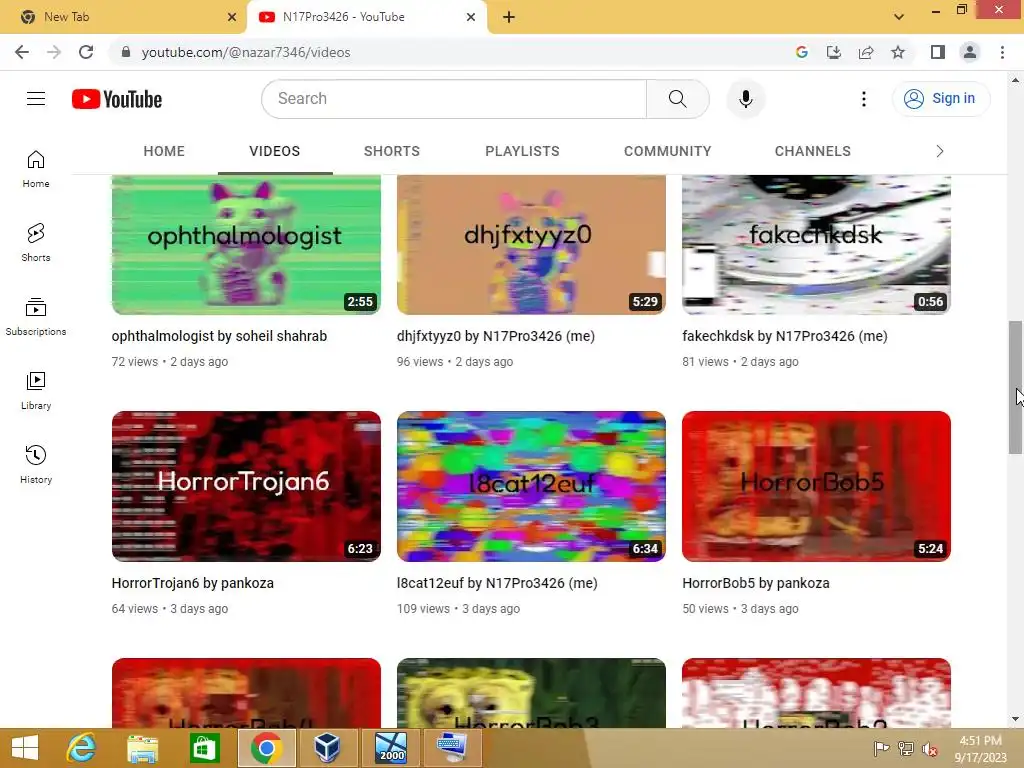Viewport: 1024px width, 768px height.
Task: Bookmark this tab with star icon
Action: tap(898, 52)
